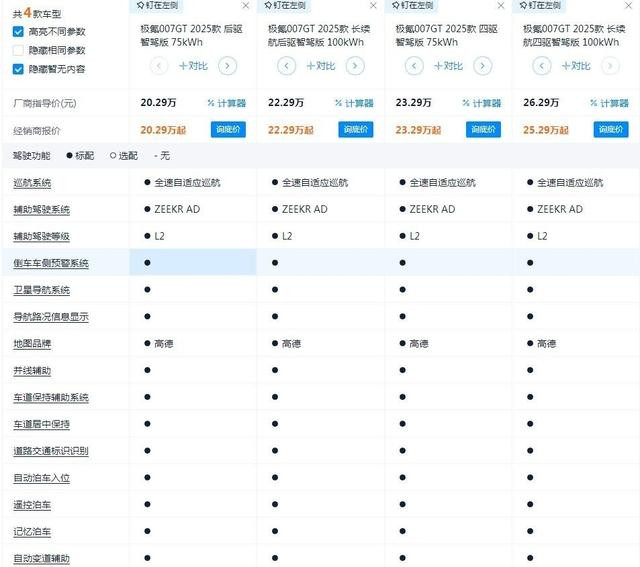This screenshot has width=640, height=567.
Task: Add 长续航后驱智驾版 100kWh to comparison via +对比
Action: click(321, 66)
